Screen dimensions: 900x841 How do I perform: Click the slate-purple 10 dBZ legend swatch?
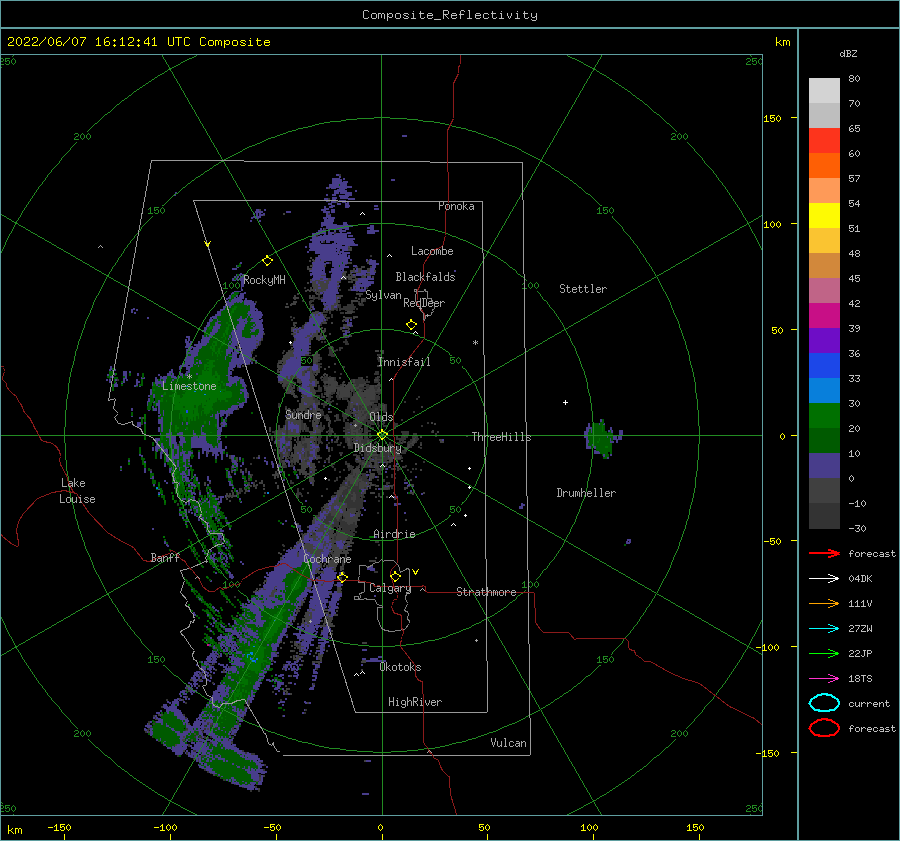tap(824, 466)
